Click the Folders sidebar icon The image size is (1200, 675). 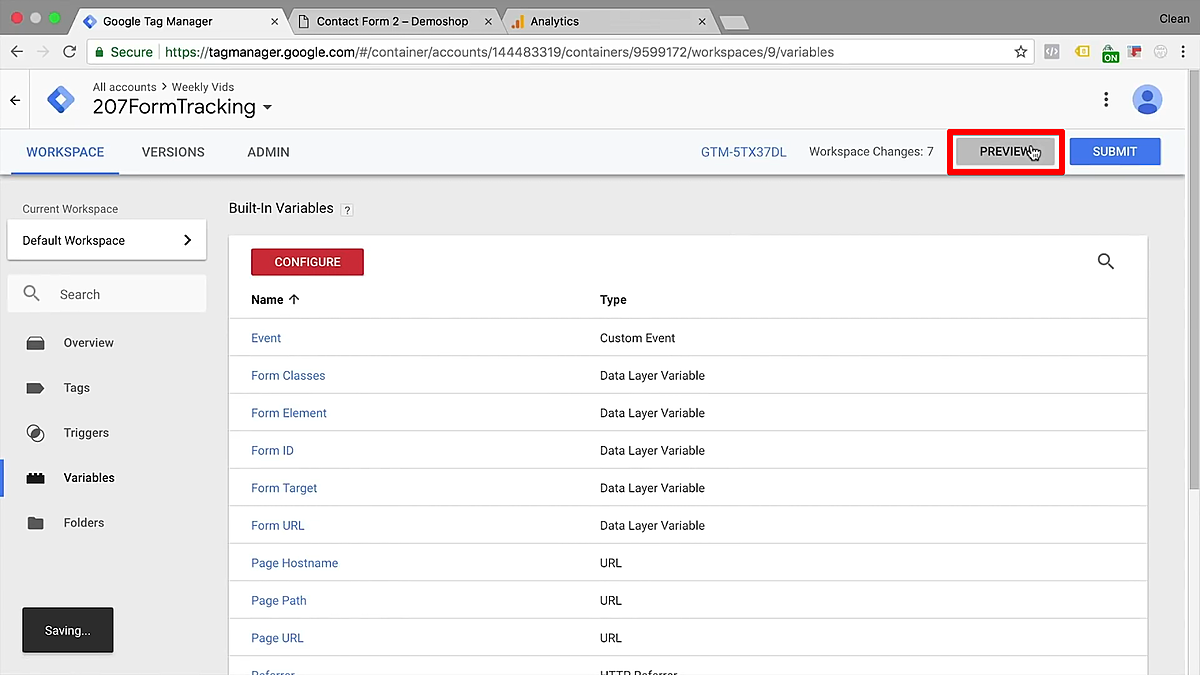36,523
